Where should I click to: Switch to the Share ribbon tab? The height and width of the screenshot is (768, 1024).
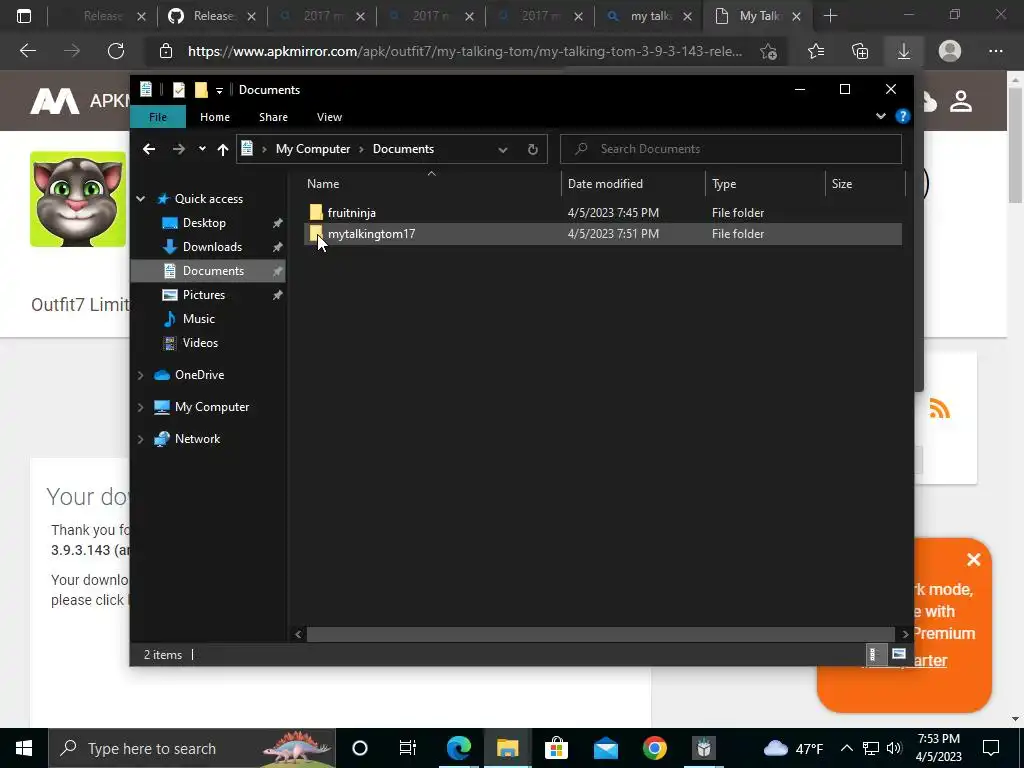coord(273,117)
